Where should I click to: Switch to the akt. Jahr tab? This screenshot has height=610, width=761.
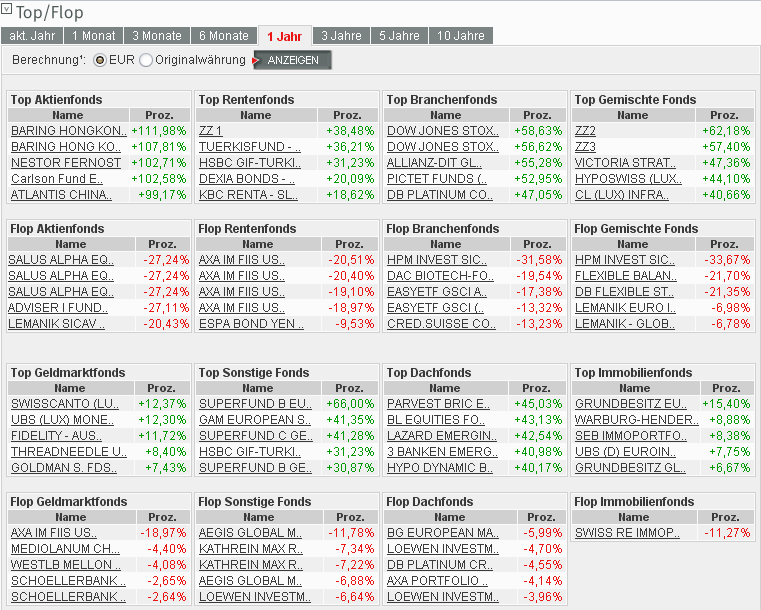click(x=32, y=36)
